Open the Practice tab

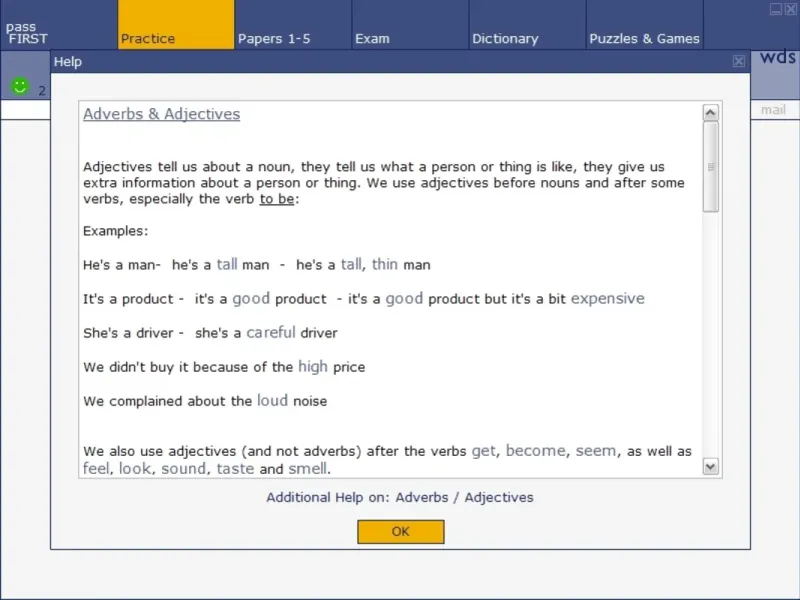176,25
